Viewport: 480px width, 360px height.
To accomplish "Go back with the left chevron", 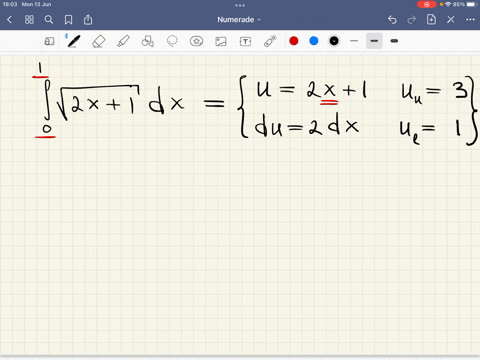I will (x=9, y=20).
